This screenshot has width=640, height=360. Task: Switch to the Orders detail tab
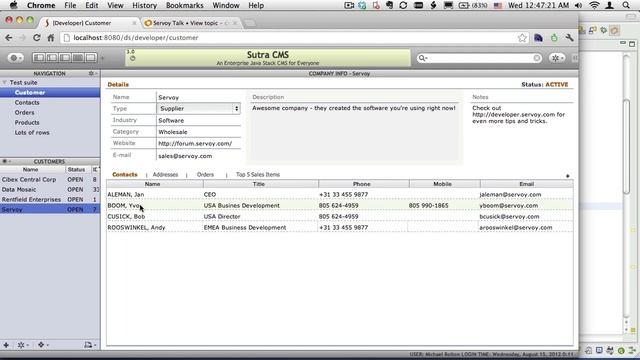pyautogui.click(x=205, y=174)
